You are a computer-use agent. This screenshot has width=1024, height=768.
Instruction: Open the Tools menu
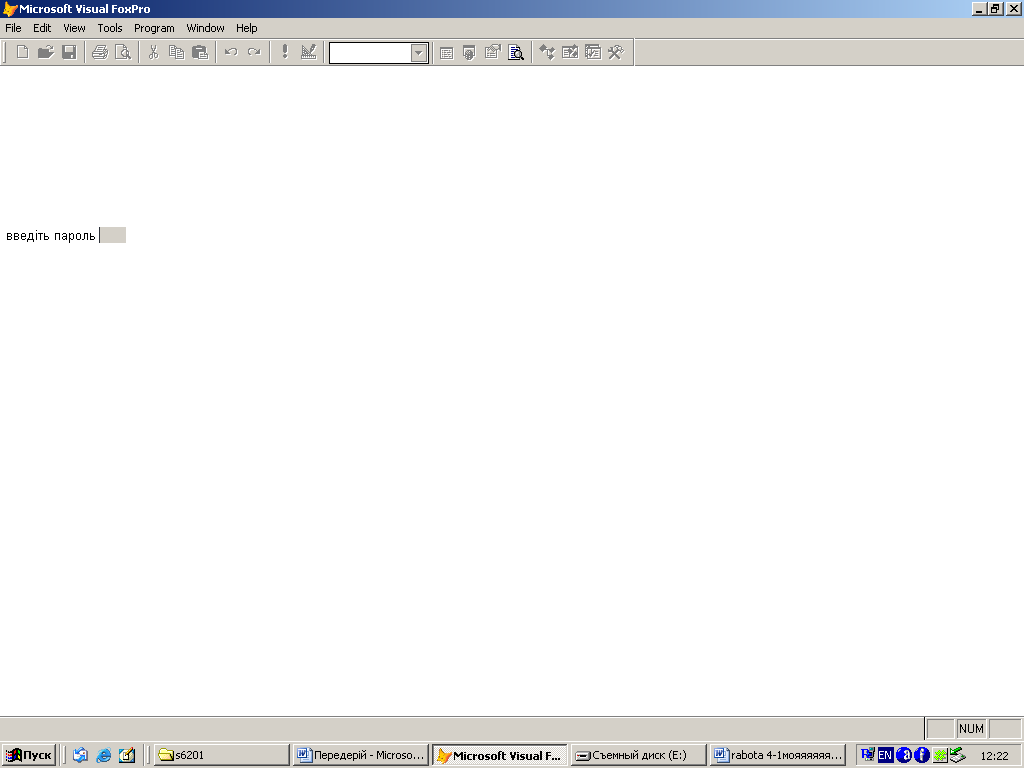pyautogui.click(x=110, y=28)
